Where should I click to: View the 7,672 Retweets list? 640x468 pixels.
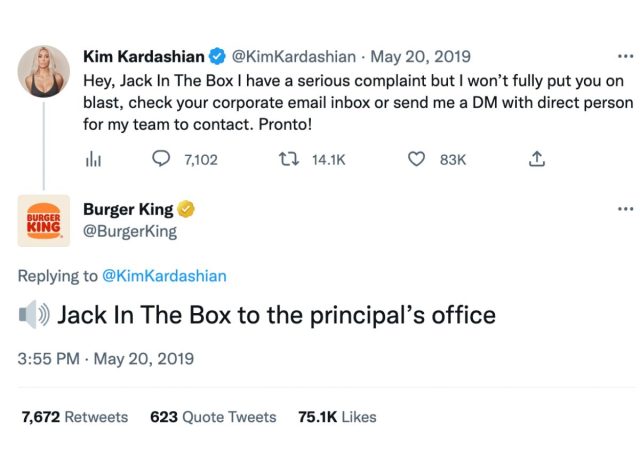75,417
